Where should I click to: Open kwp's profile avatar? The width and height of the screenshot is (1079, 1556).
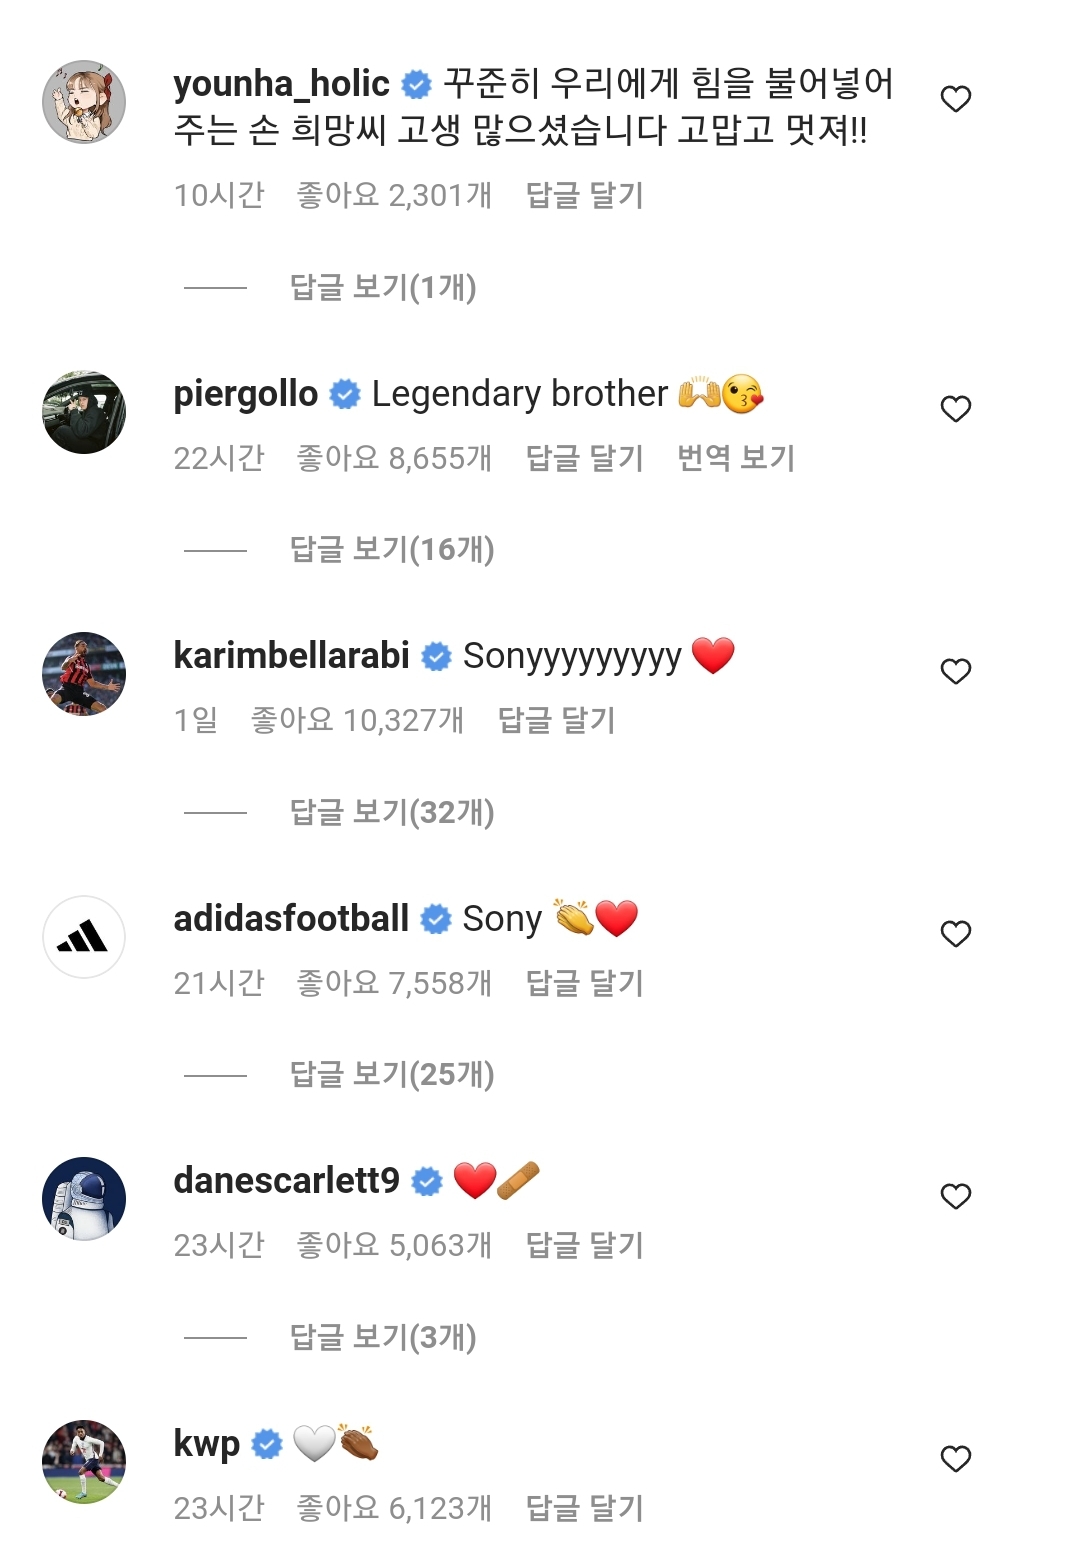84,1462
